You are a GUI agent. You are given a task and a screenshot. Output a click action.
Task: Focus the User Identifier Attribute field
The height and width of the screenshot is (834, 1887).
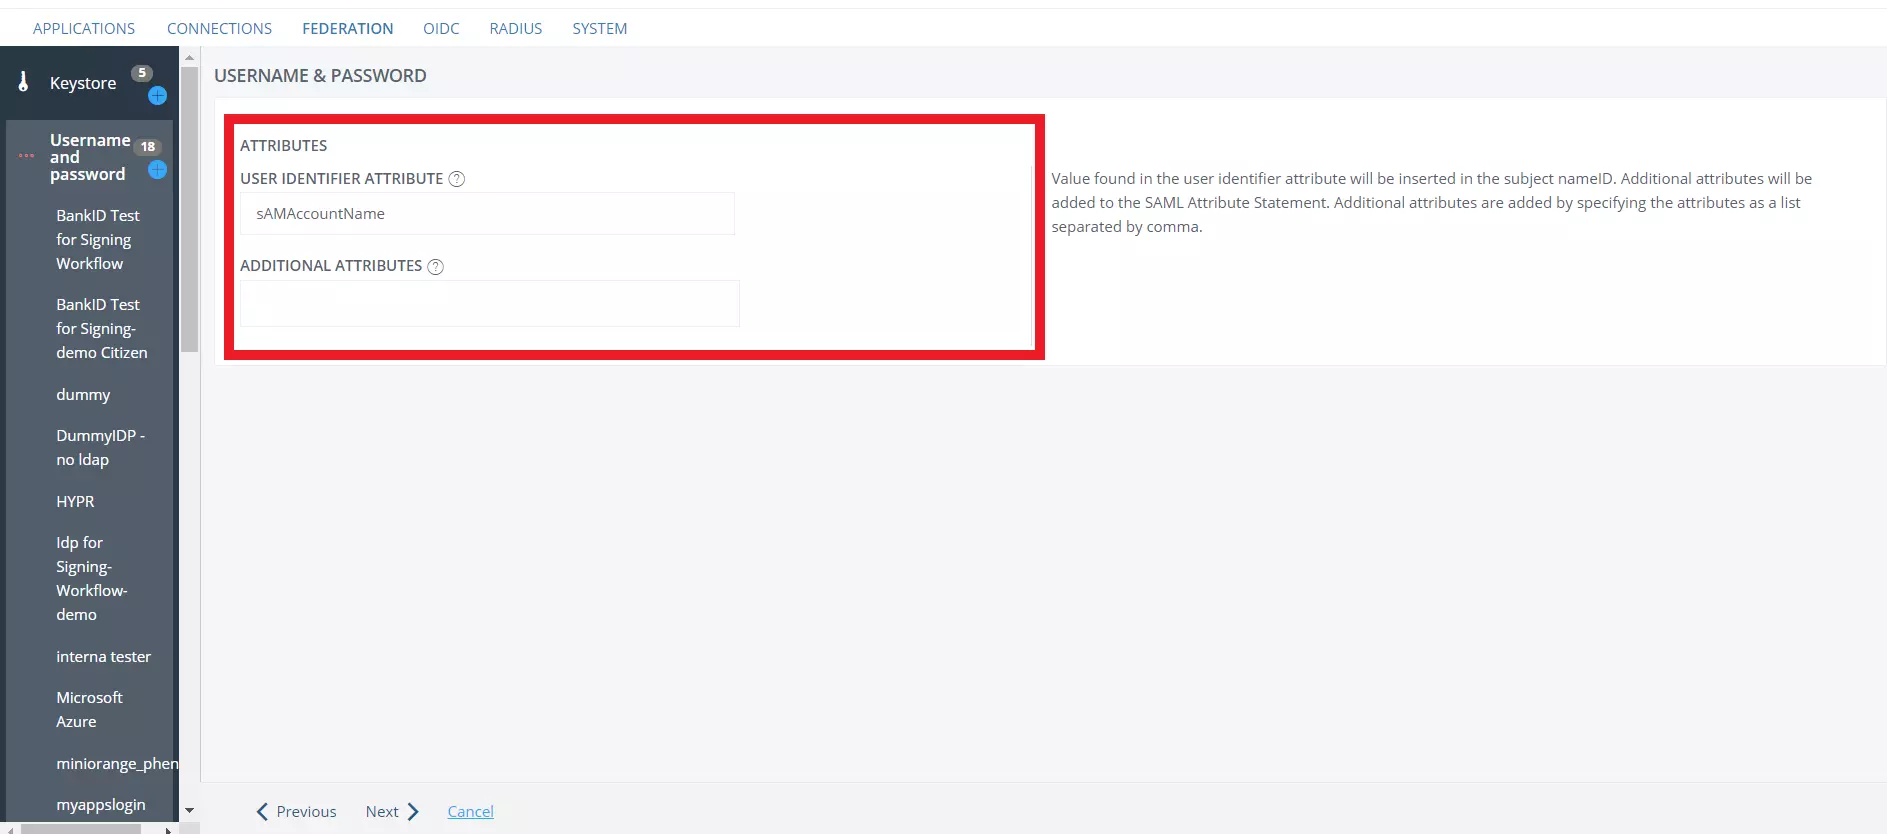(487, 214)
